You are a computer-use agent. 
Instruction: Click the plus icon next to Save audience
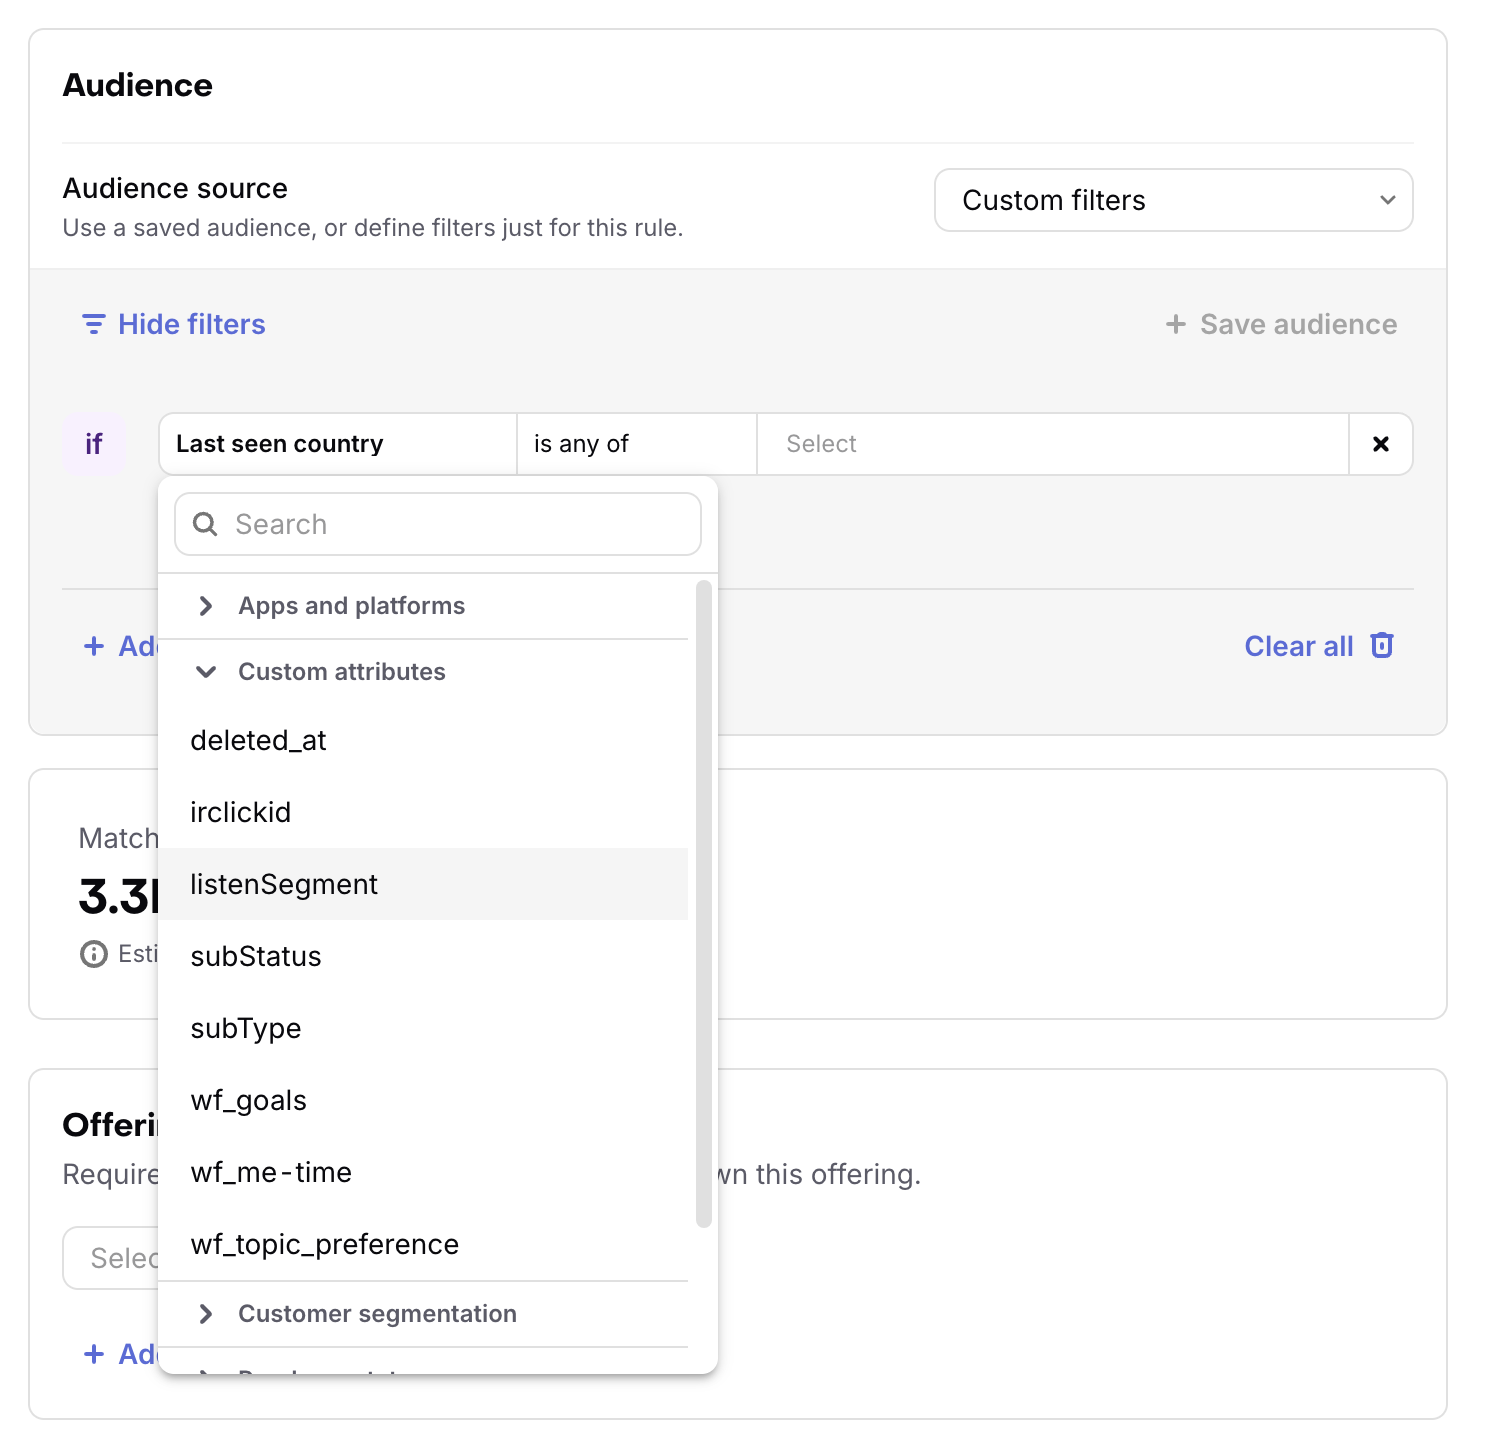[x=1176, y=324]
